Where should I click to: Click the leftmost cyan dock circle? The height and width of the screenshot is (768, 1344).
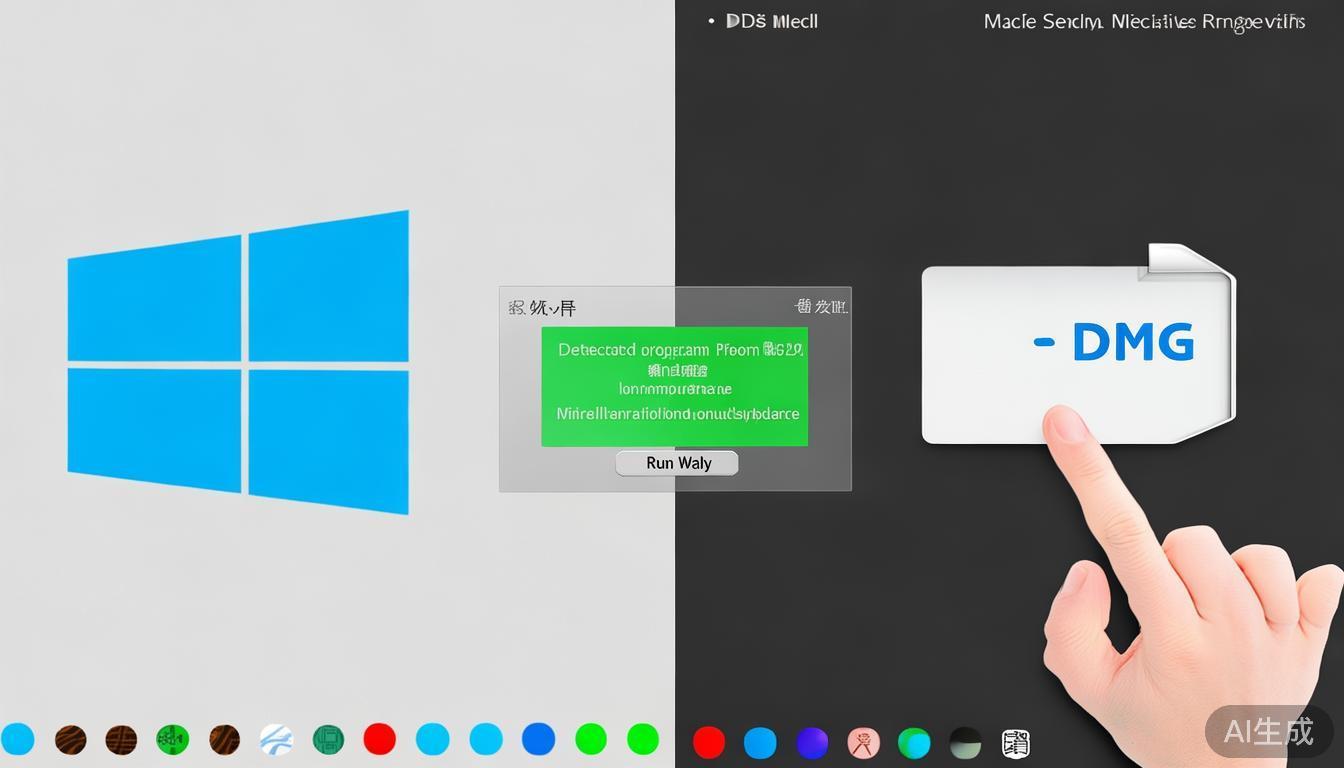tap(18, 740)
